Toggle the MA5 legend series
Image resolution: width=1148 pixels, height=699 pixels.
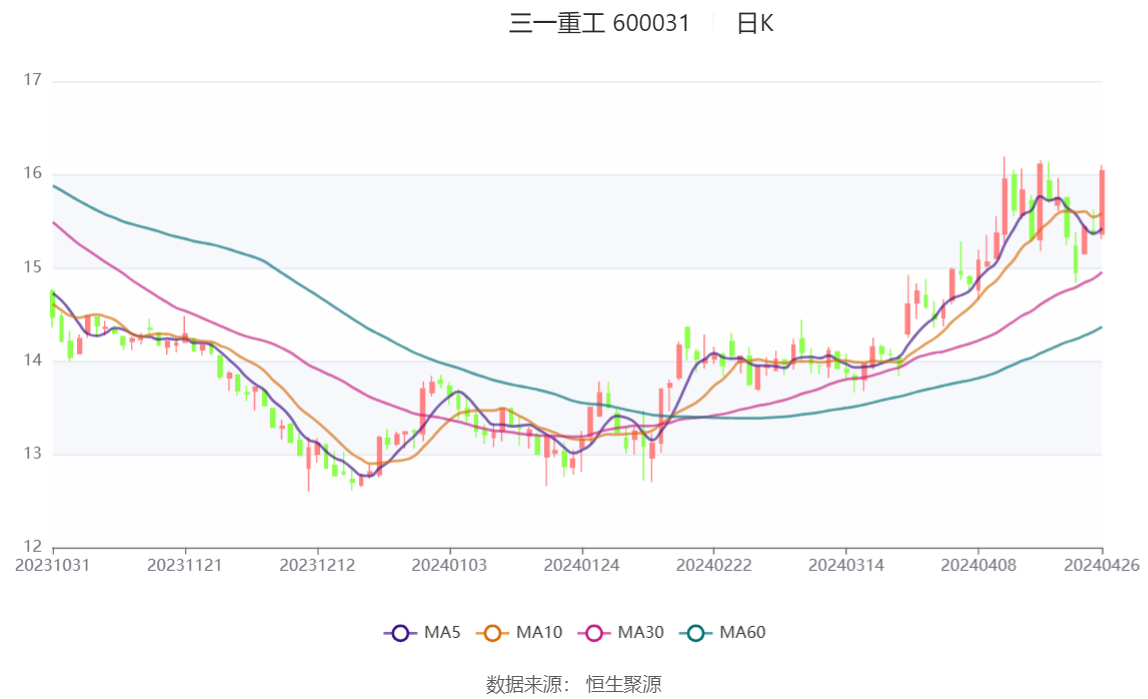(x=422, y=632)
